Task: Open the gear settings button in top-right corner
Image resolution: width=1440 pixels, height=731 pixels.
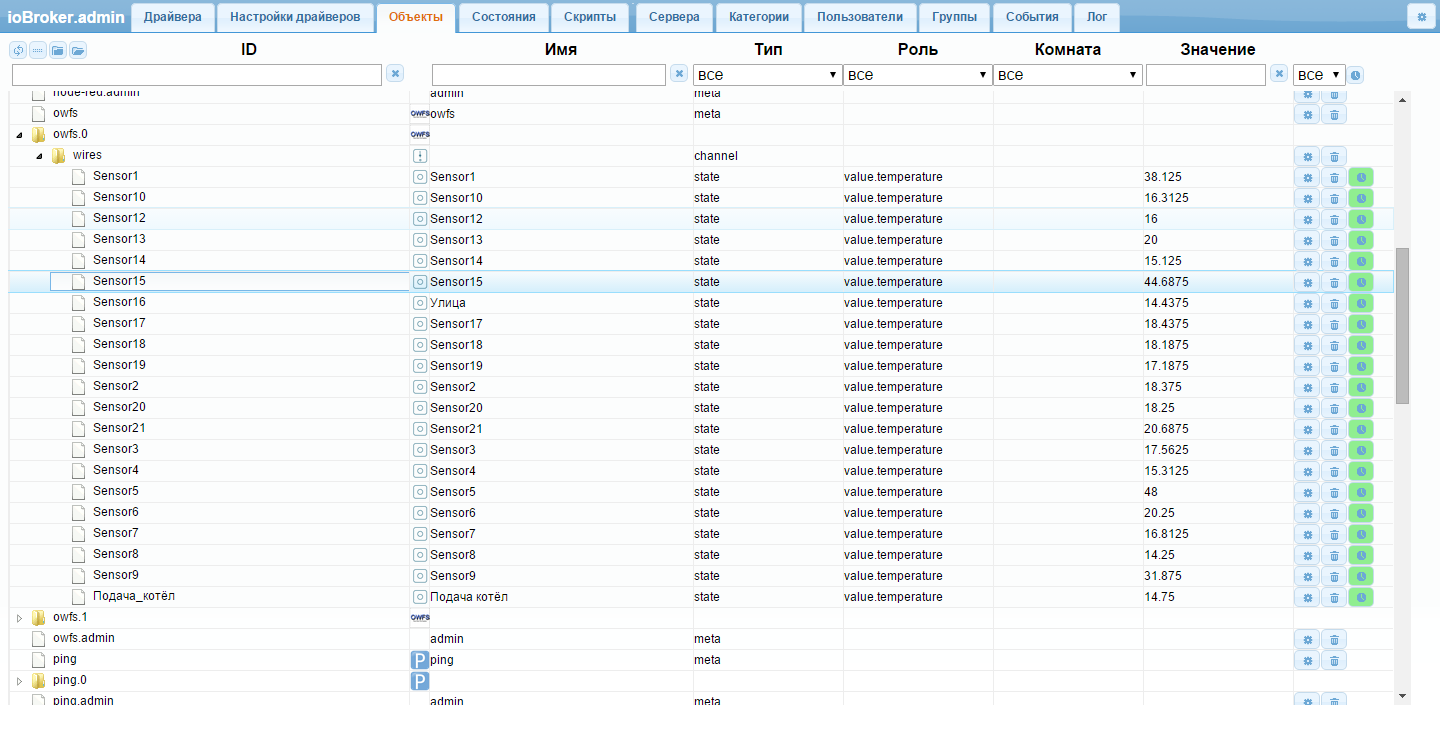Action: click(1421, 17)
